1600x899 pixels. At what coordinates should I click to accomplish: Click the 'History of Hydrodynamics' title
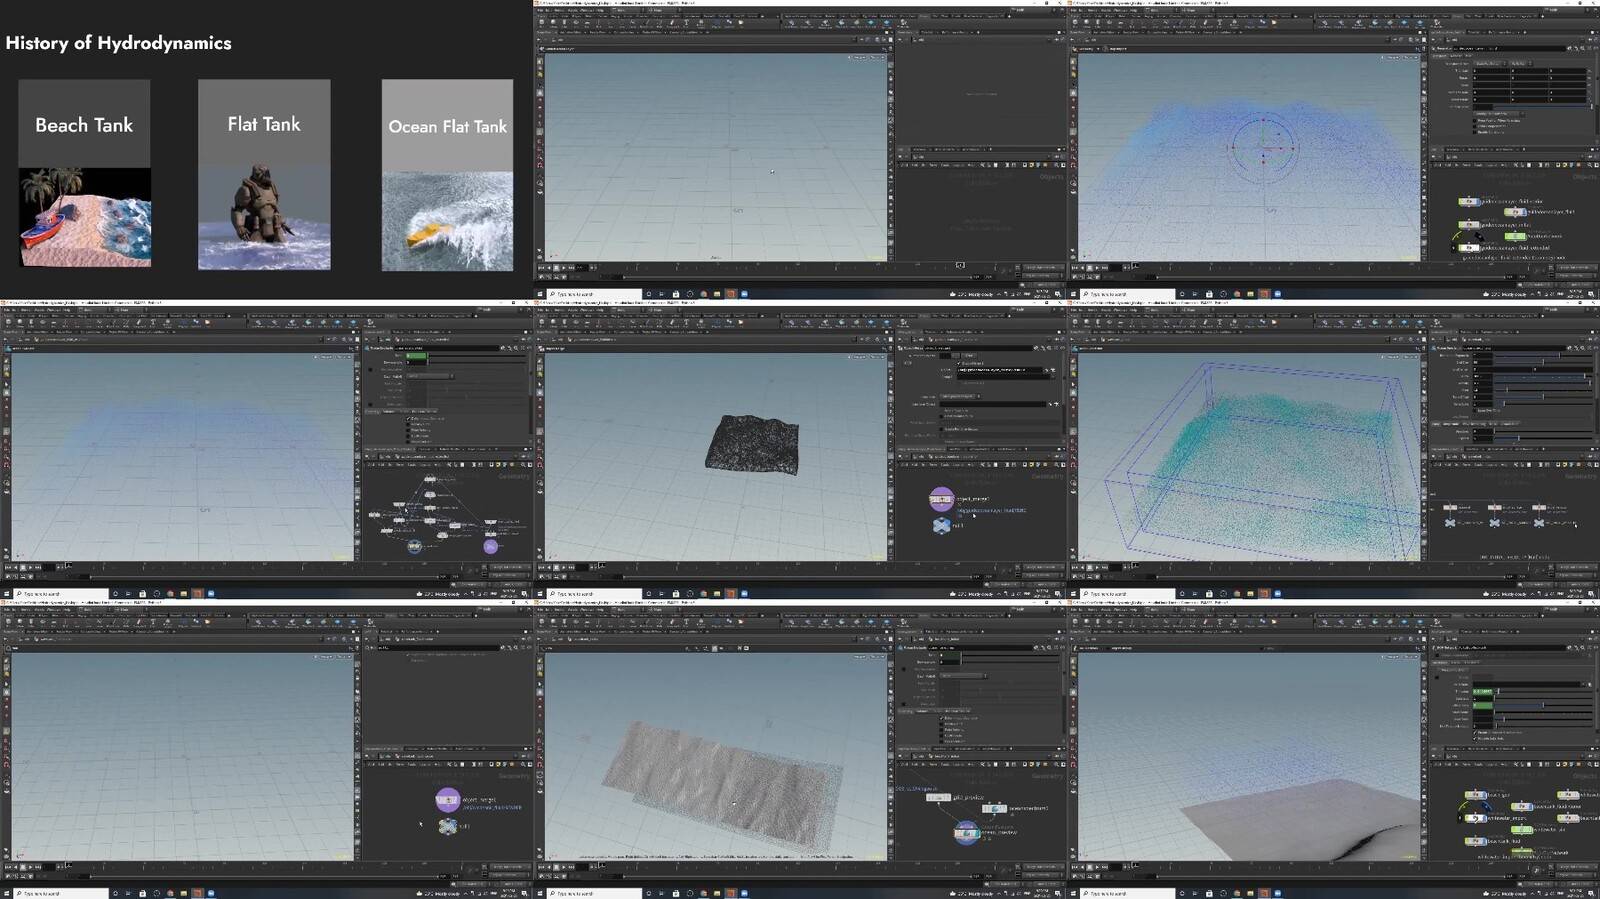(x=118, y=43)
